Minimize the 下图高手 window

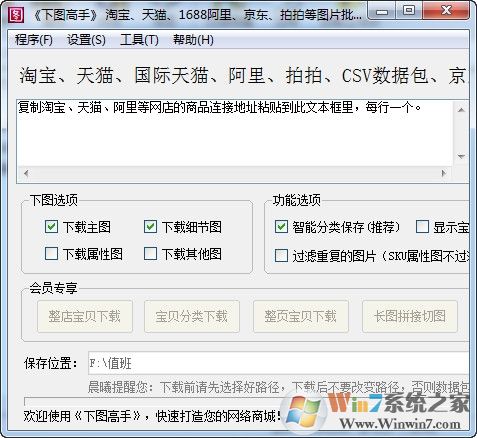tap(382, 11)
